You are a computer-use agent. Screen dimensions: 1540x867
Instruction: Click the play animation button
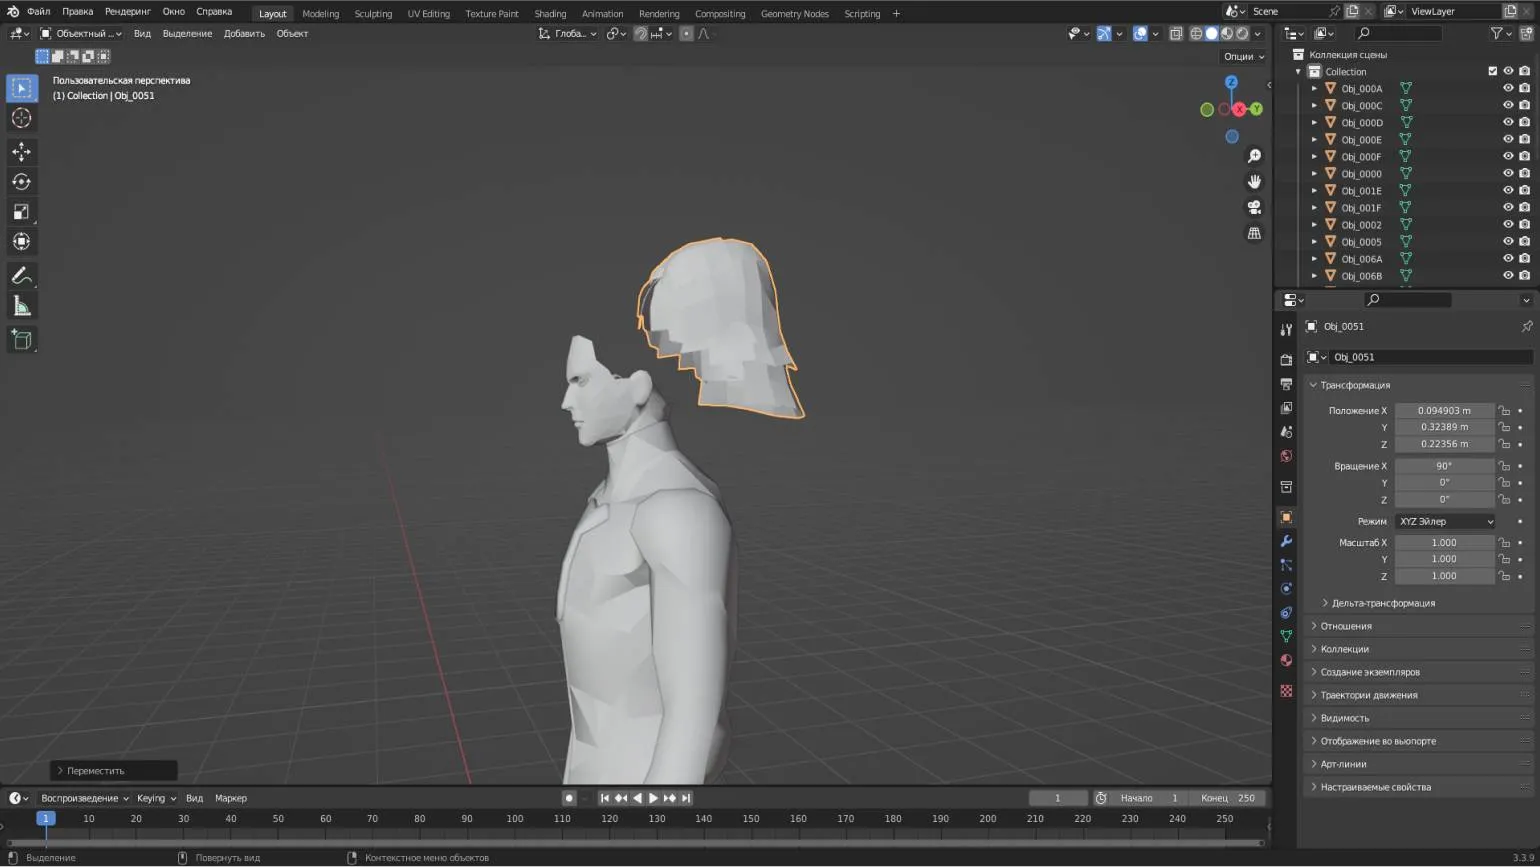[x=653, y=798]
